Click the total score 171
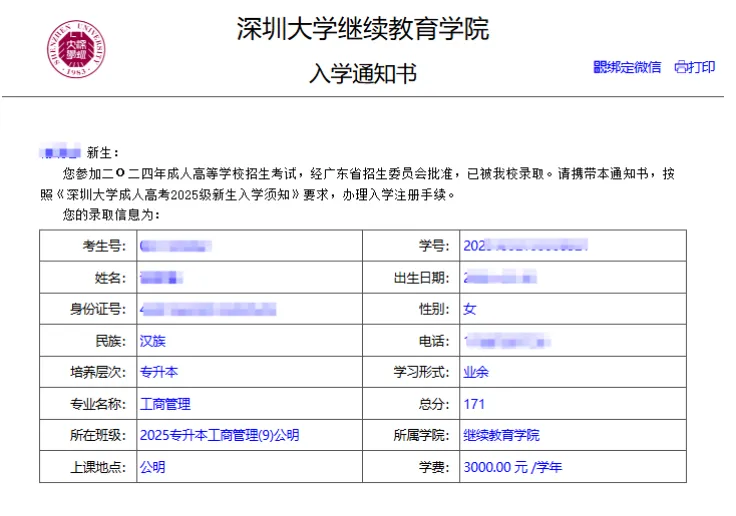736x516 pixels. tap(474, 404)
